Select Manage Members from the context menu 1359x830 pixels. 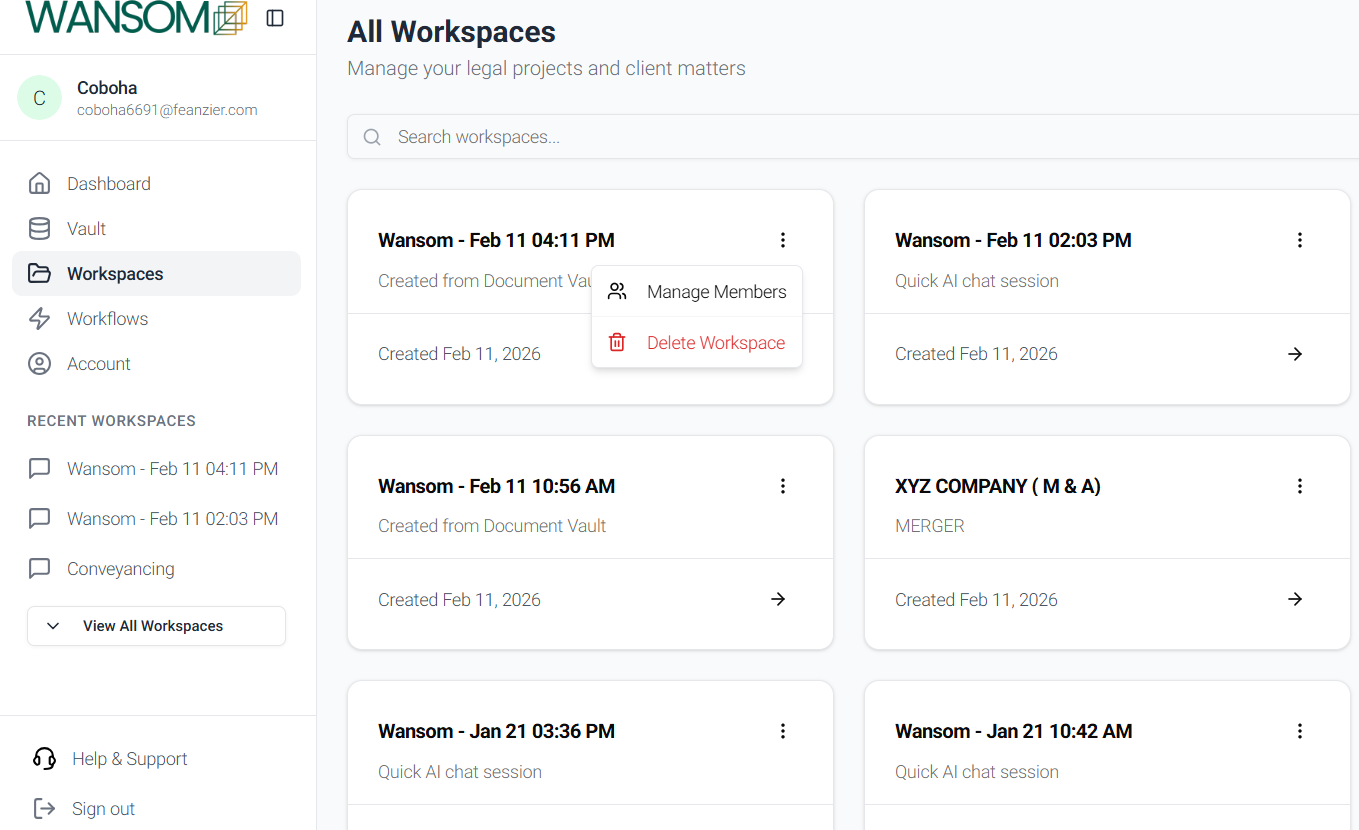(x=697, y=291)
